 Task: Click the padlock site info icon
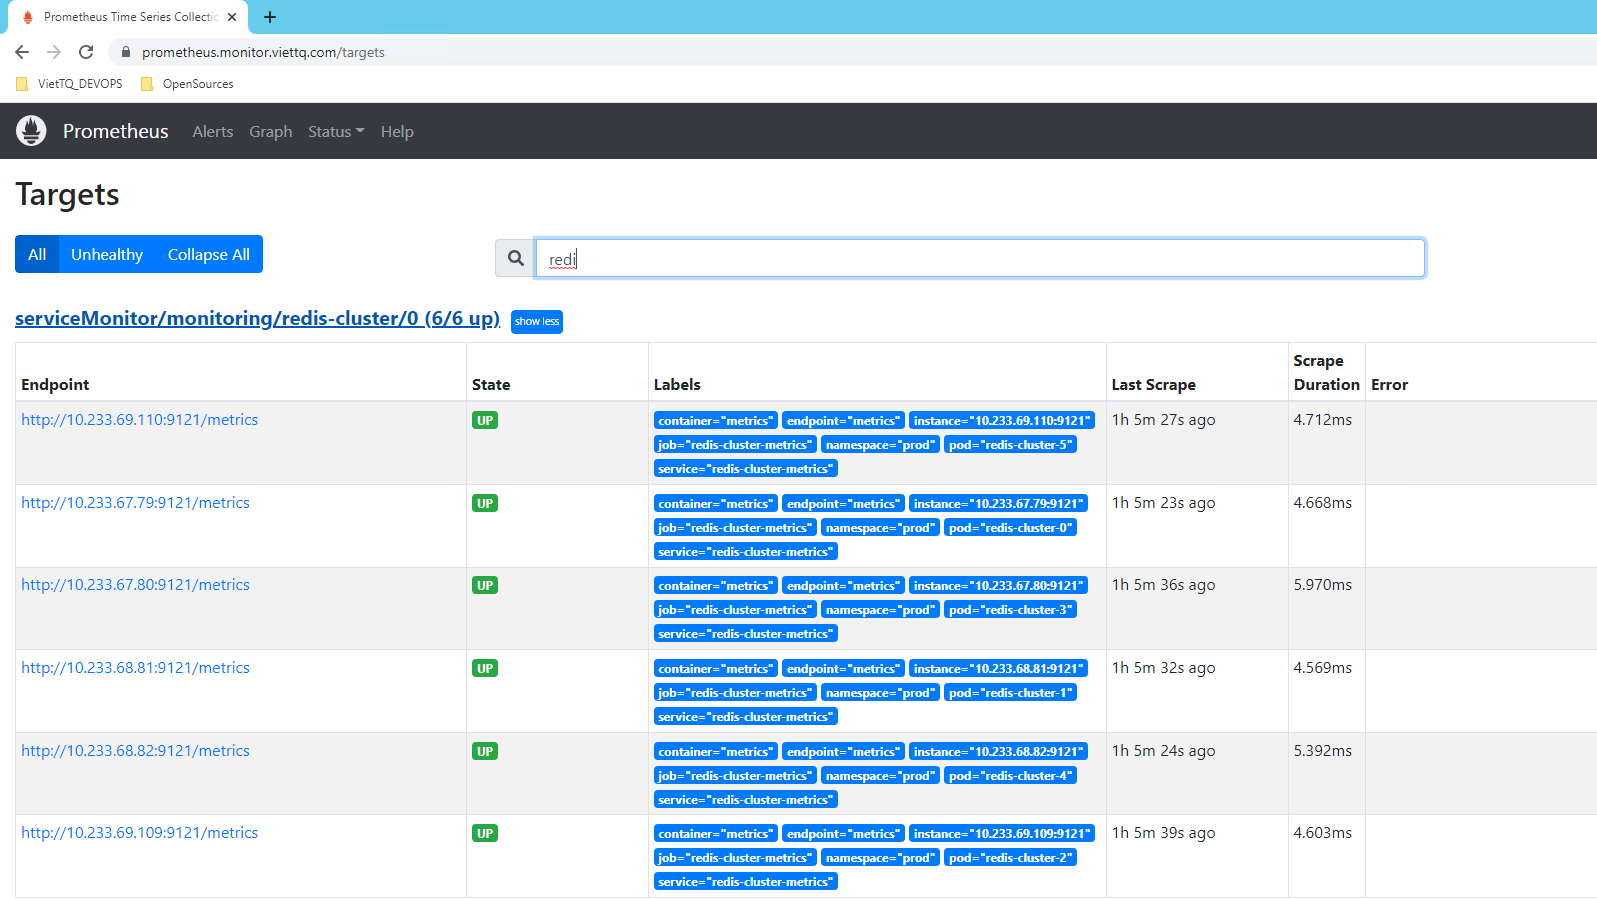click(x=126, y=52)
